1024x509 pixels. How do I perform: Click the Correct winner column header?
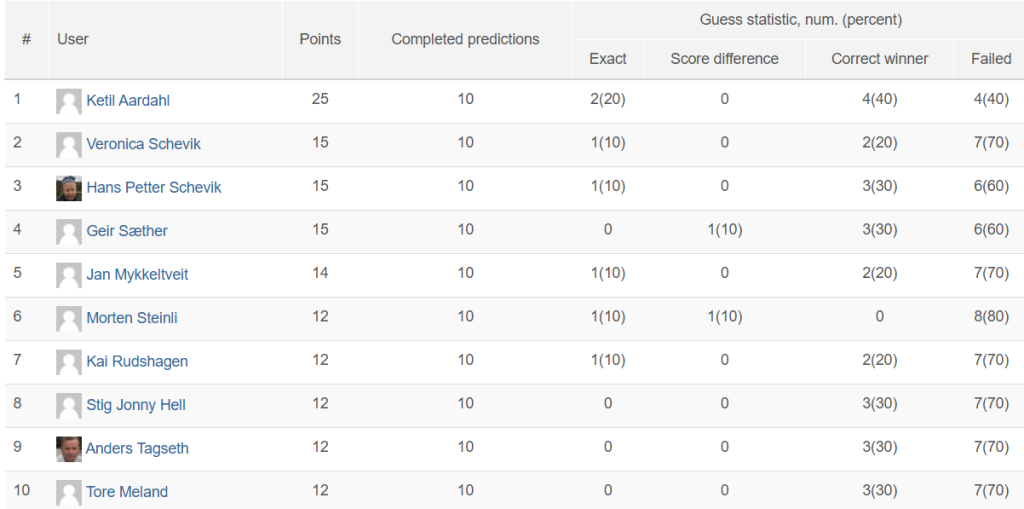(x=880, y=59)
